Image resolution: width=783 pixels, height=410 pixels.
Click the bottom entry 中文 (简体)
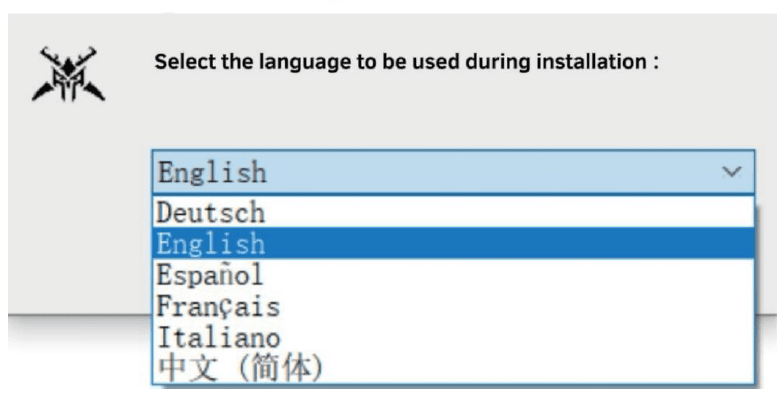(x=240, y=367)
